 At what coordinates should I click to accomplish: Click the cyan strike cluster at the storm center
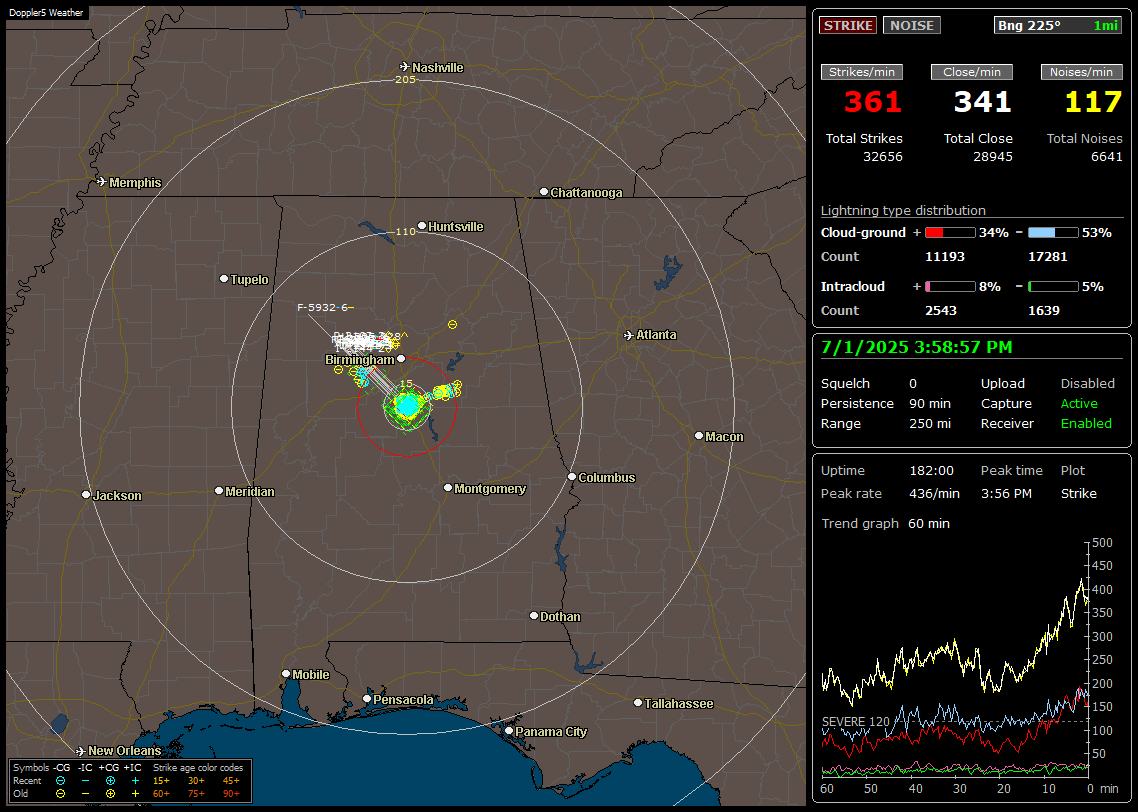tap(408, 406)
